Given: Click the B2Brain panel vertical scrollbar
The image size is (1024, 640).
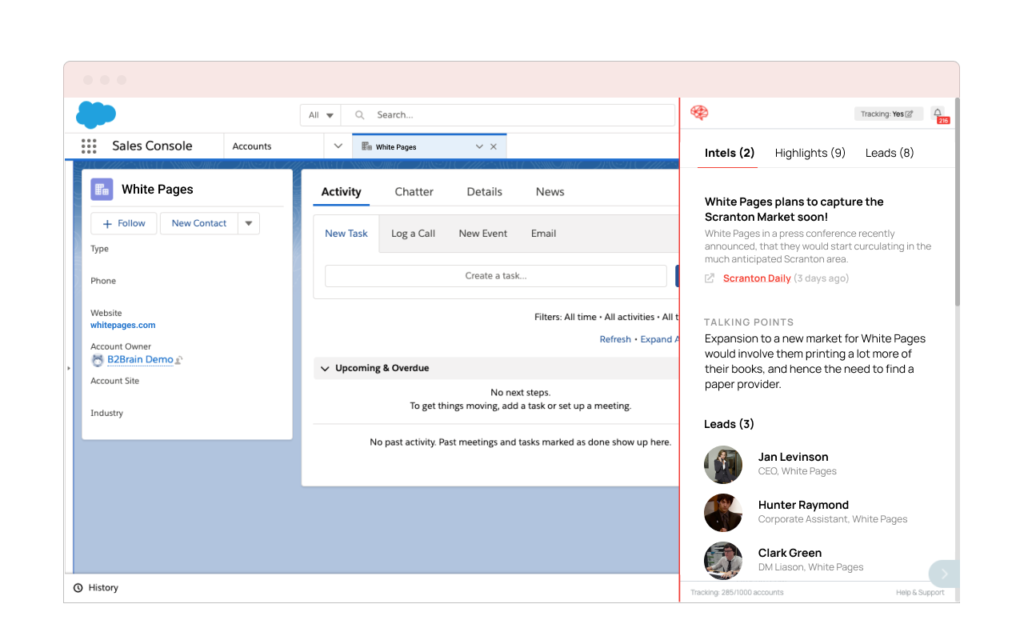Looking at the screenshot, I should (957, 202).
